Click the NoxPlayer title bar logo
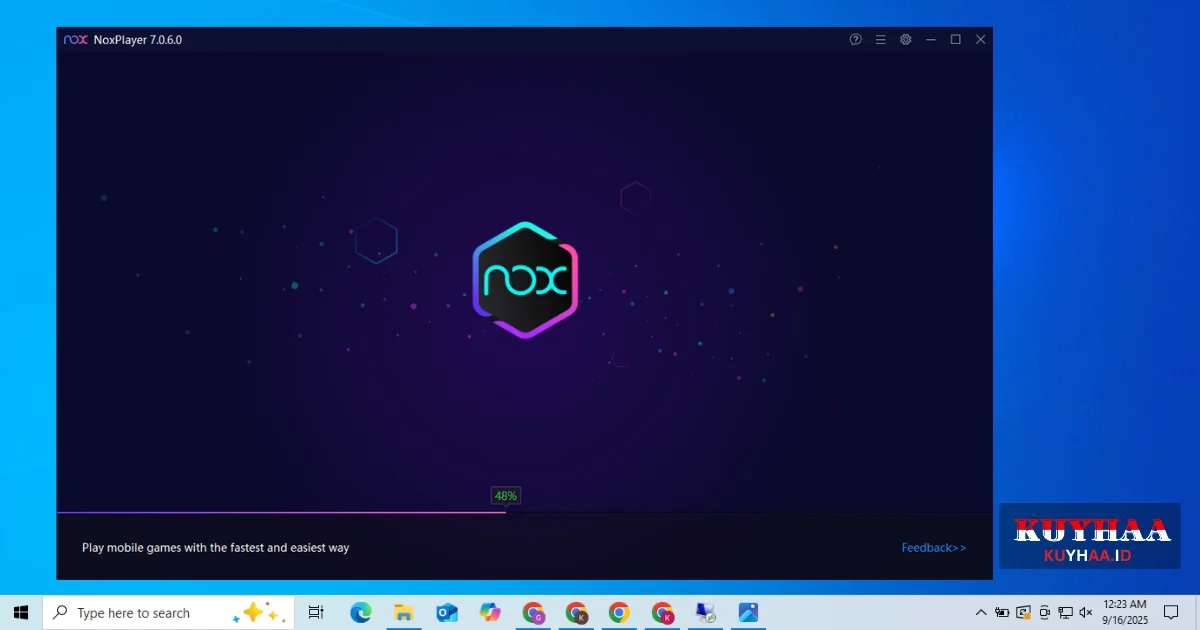This screenshot has height=630, width=1200. pyautogui.click(x=75, y=39)
